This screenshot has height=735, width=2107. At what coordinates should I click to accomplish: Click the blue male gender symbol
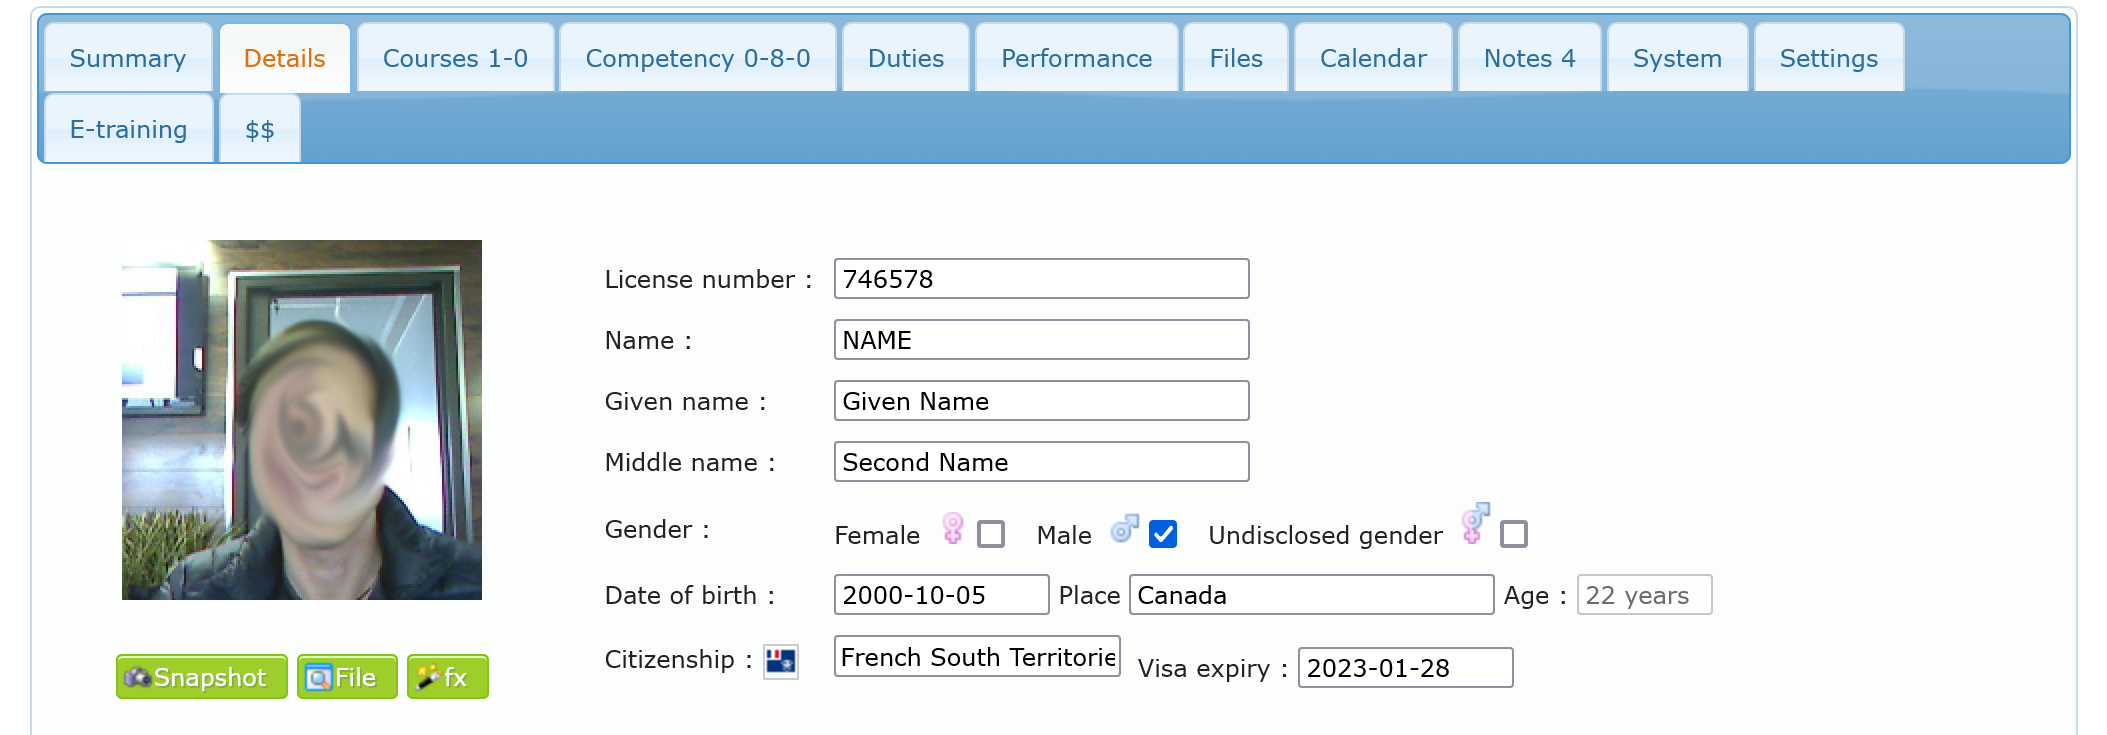pos(1124,529)
